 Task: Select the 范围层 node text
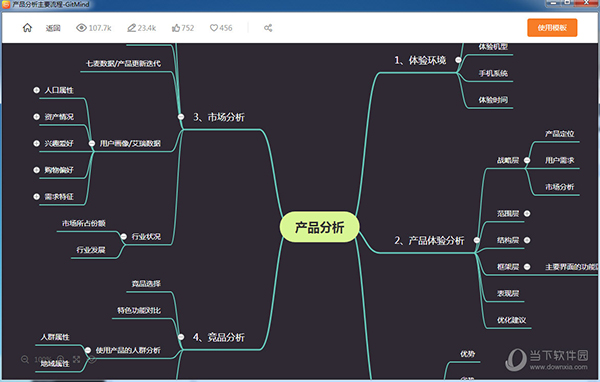point(508,213)
